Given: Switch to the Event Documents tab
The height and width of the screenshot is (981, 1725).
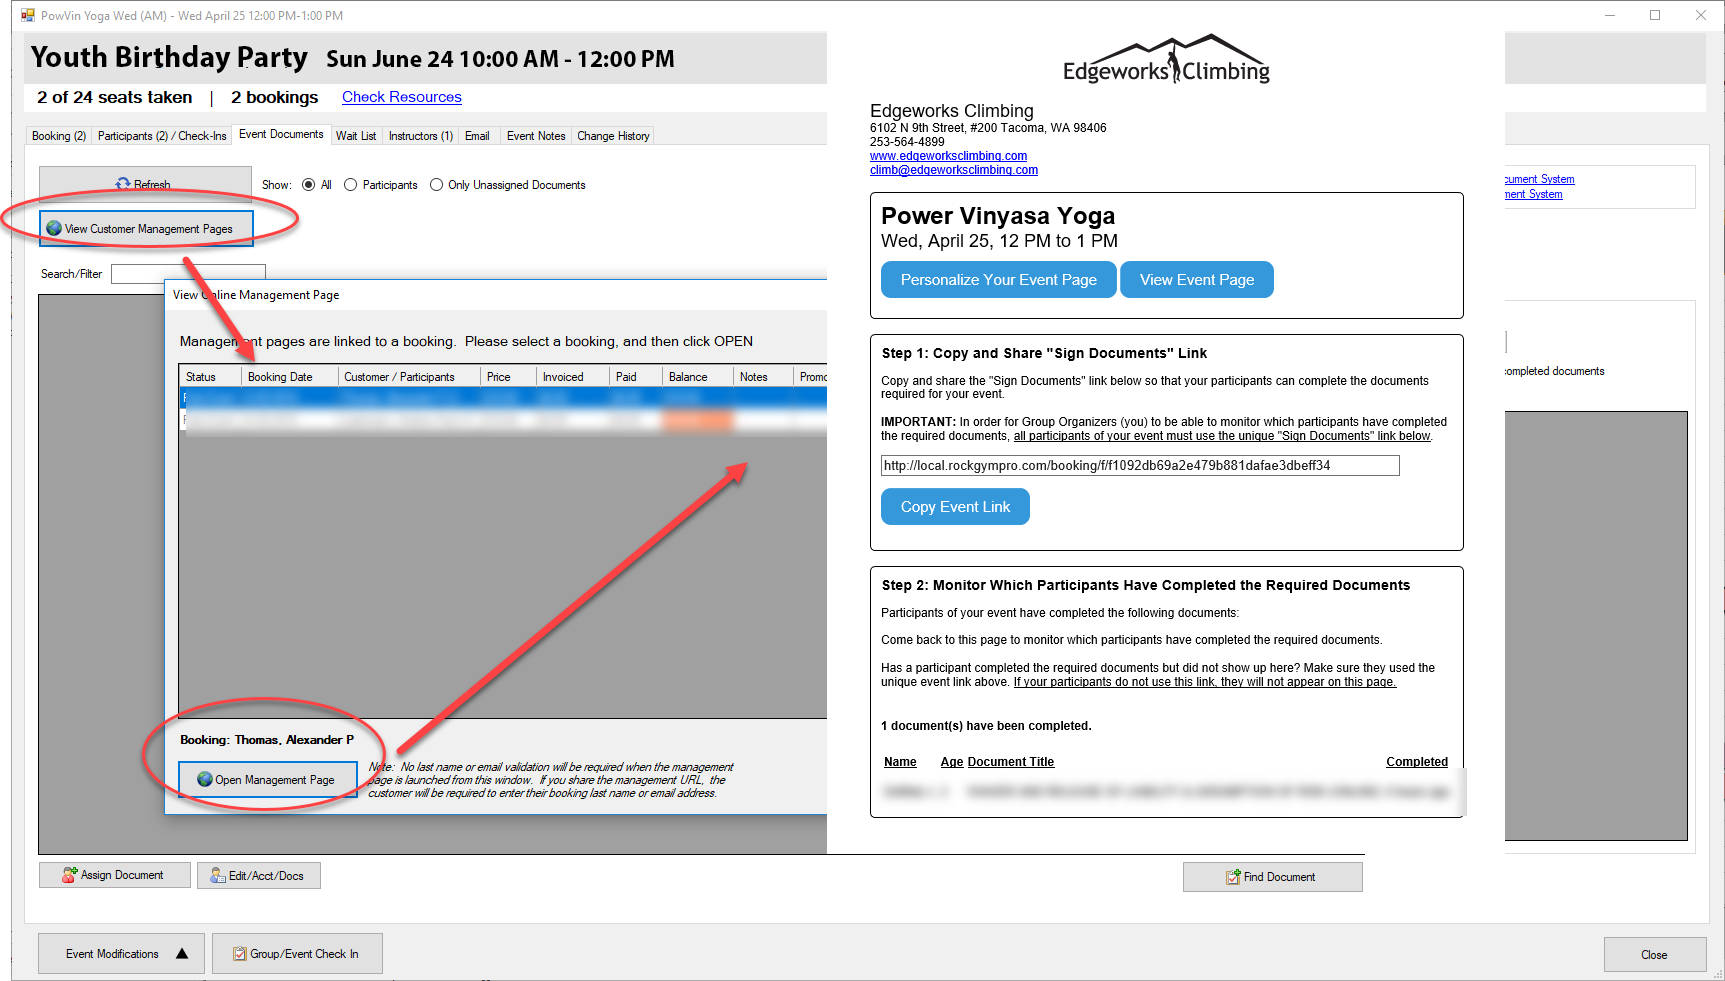Looking at the screenshot, I should tap(281, 134).
